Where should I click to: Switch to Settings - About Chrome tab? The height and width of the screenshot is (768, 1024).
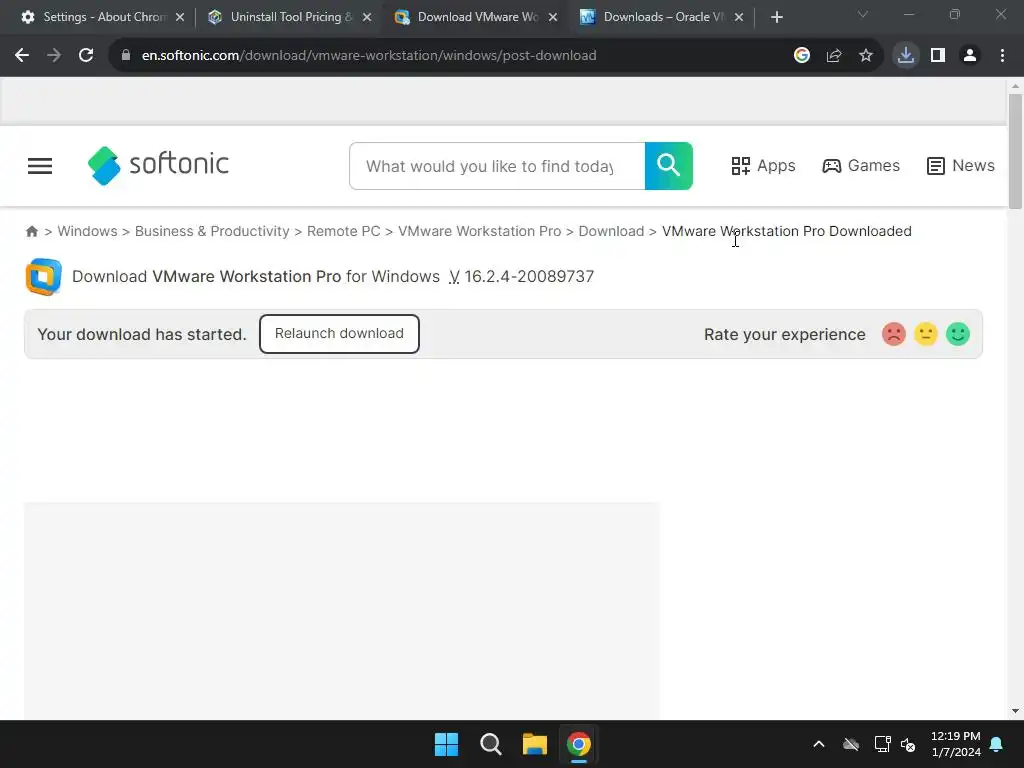pyautogui.click(x=105, y=17)
